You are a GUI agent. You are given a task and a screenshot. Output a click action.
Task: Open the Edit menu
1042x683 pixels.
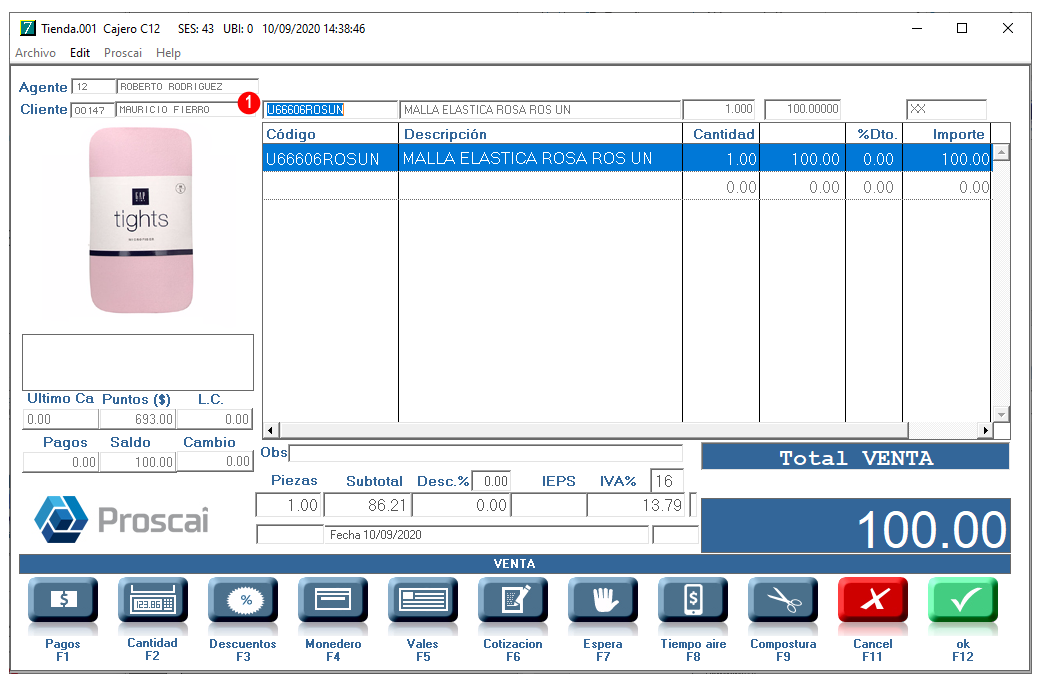(80, 53)
